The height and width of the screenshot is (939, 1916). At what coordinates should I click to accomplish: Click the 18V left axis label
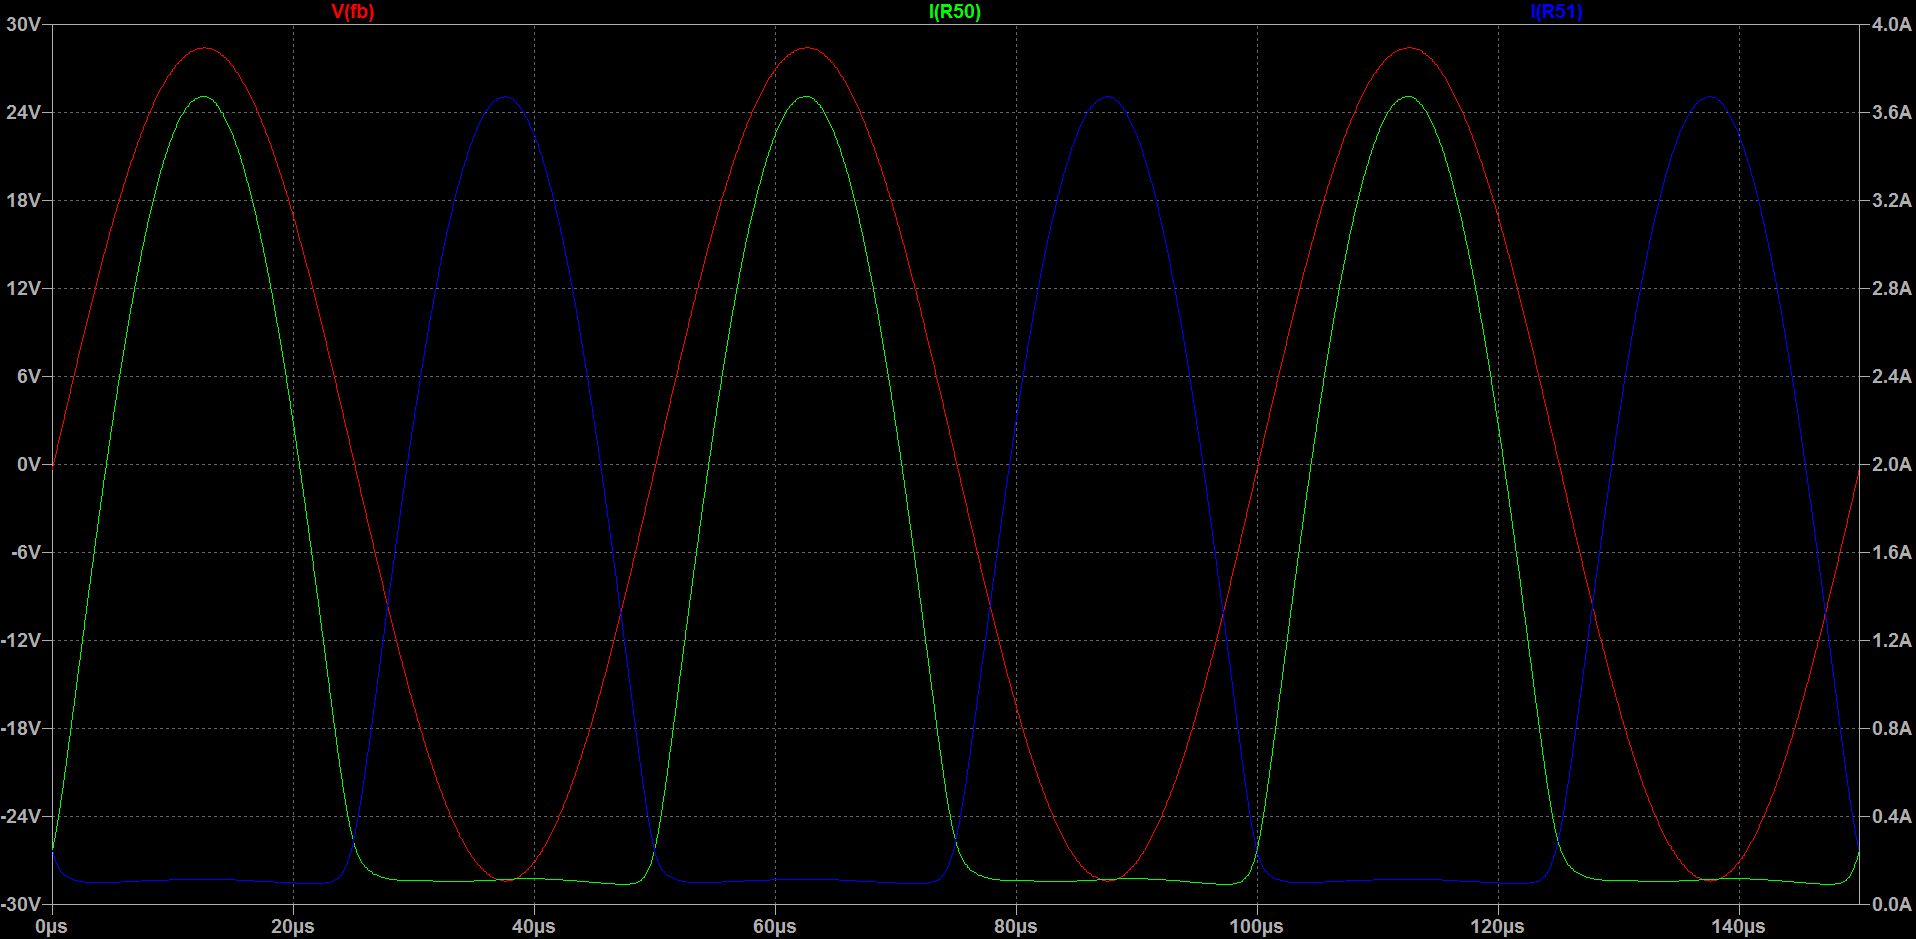(x=23, y=200)
